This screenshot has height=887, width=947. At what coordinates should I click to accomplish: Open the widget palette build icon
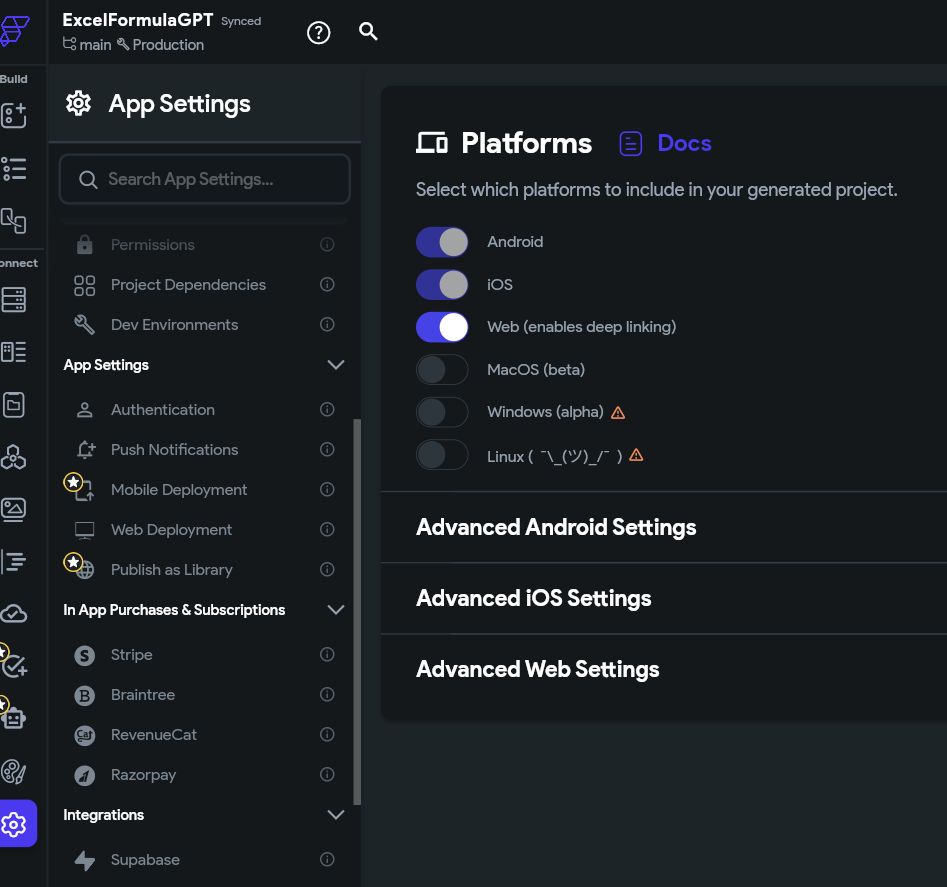tap(14, 115)
